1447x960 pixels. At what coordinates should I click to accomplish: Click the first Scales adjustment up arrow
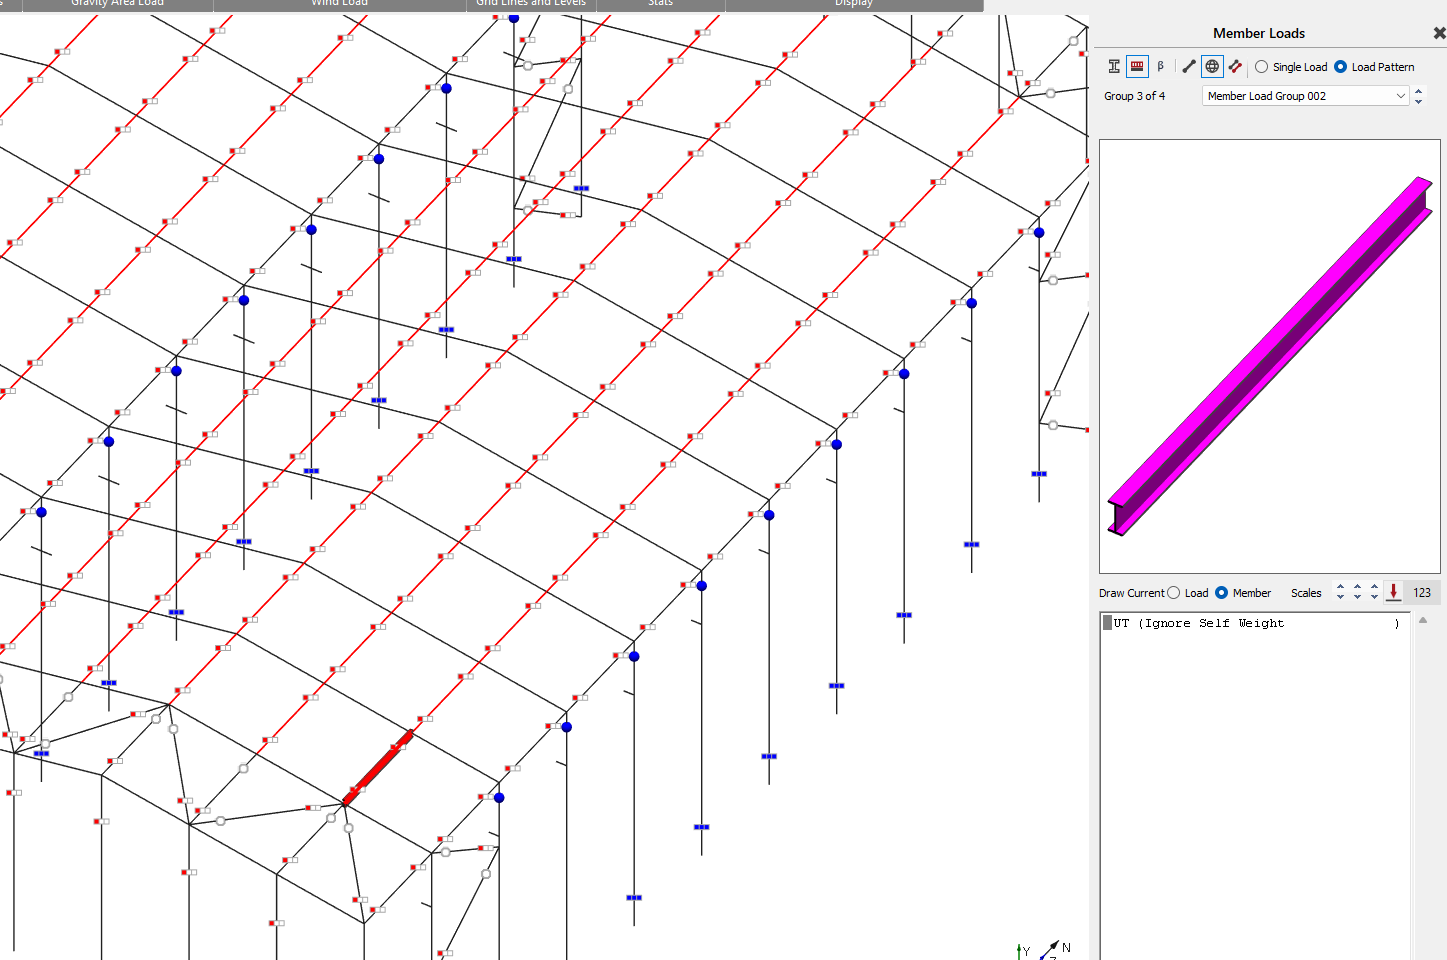tap(1340, 588)
